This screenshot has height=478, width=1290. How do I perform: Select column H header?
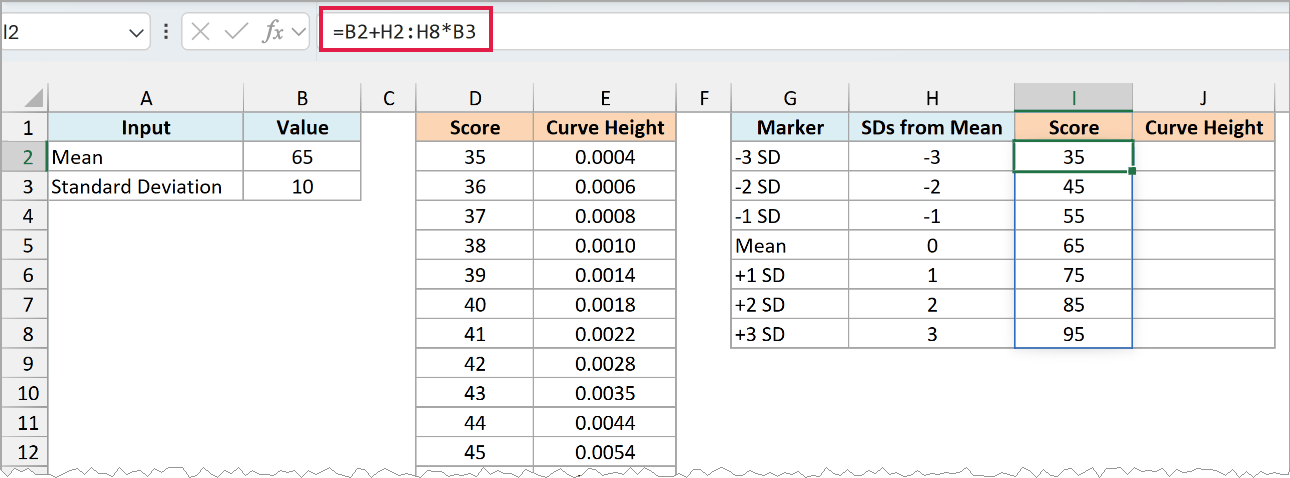coord(932,98)
